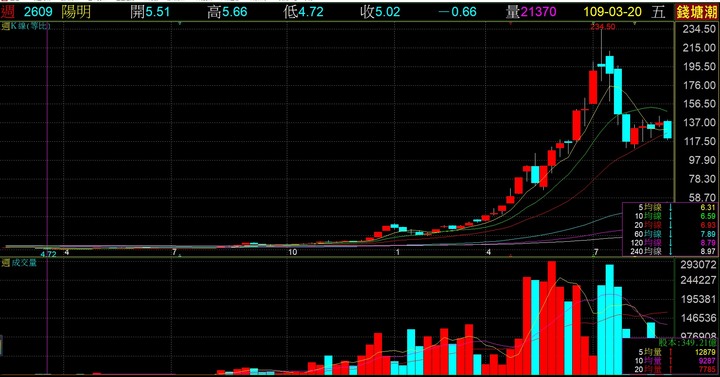Image resolution: width=720 pixels, height=377 pixels.
Task: Click the 234.50 peak price marker
Action: 602,27
